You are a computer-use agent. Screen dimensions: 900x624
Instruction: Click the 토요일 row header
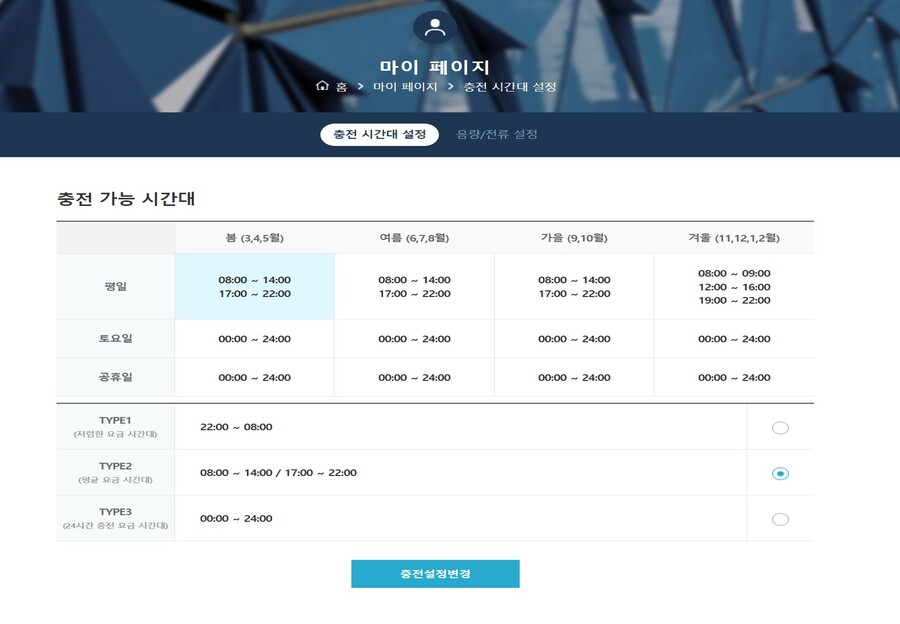pos(115,339)
